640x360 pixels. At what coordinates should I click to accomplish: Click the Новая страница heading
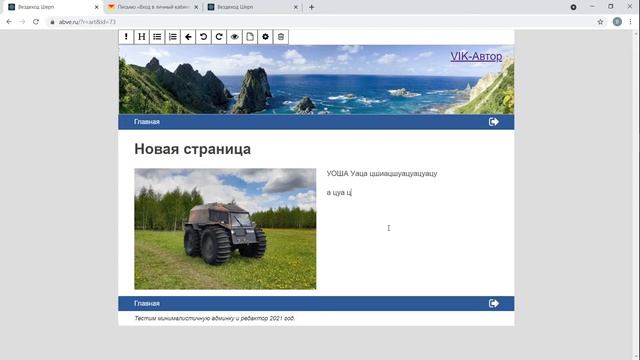(x=193, y=149)
